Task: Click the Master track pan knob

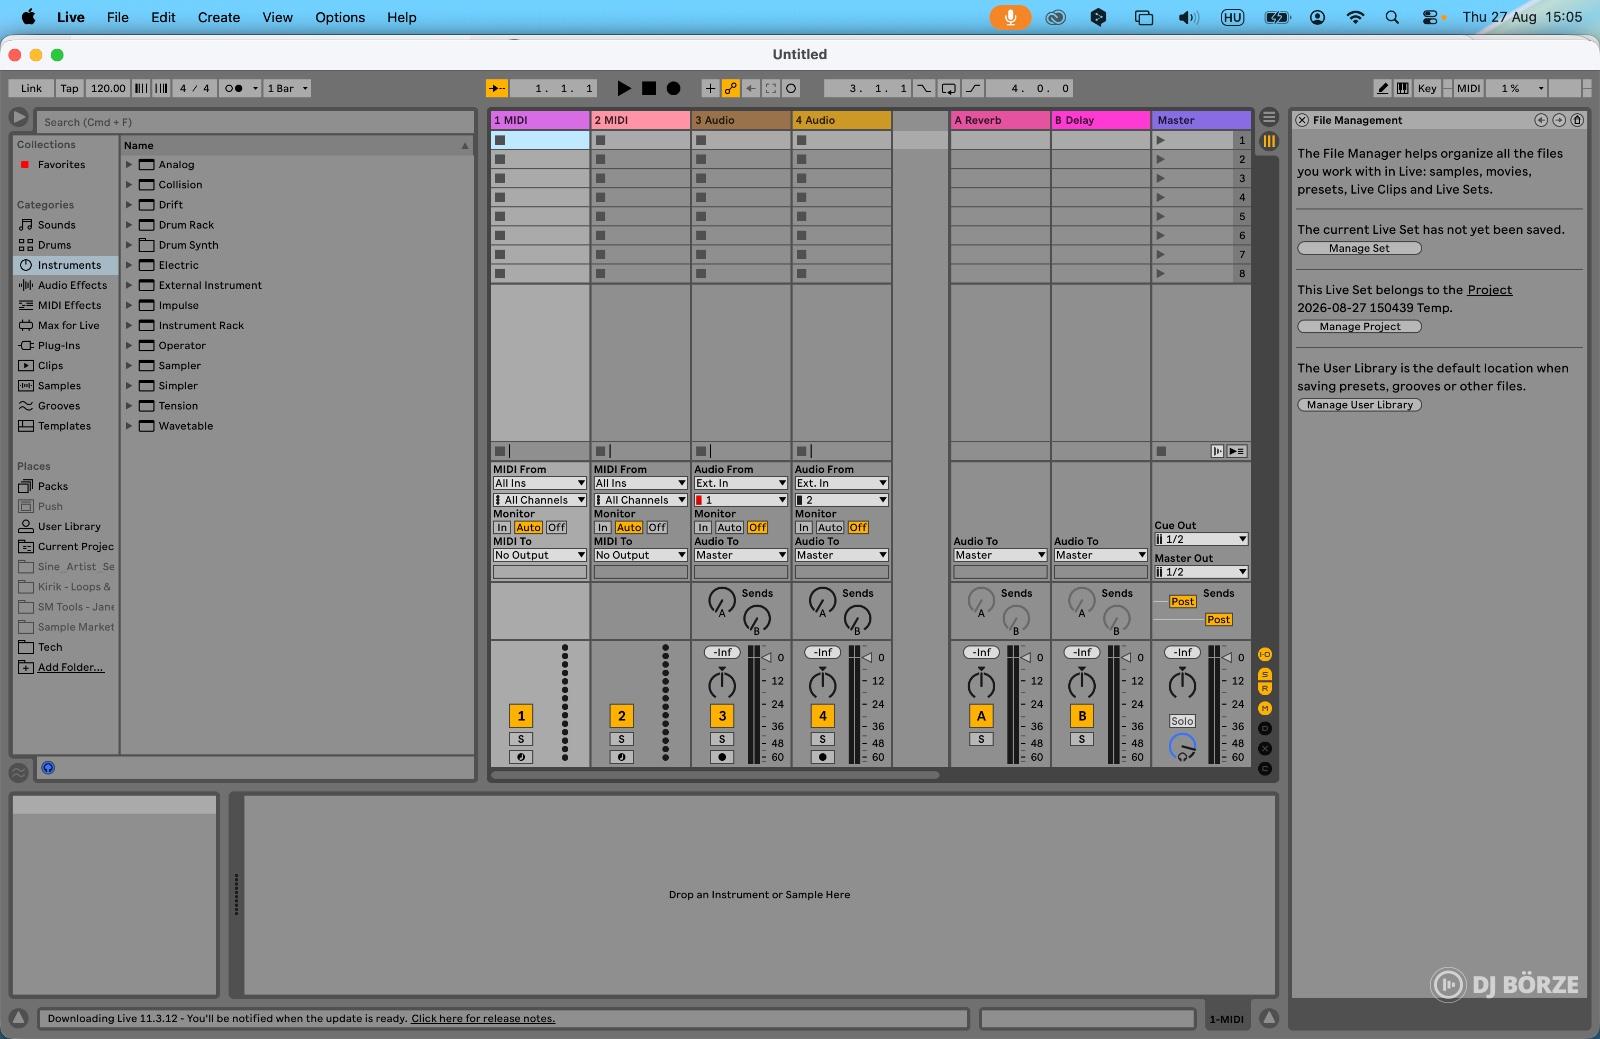Action: pos(1182,684)
